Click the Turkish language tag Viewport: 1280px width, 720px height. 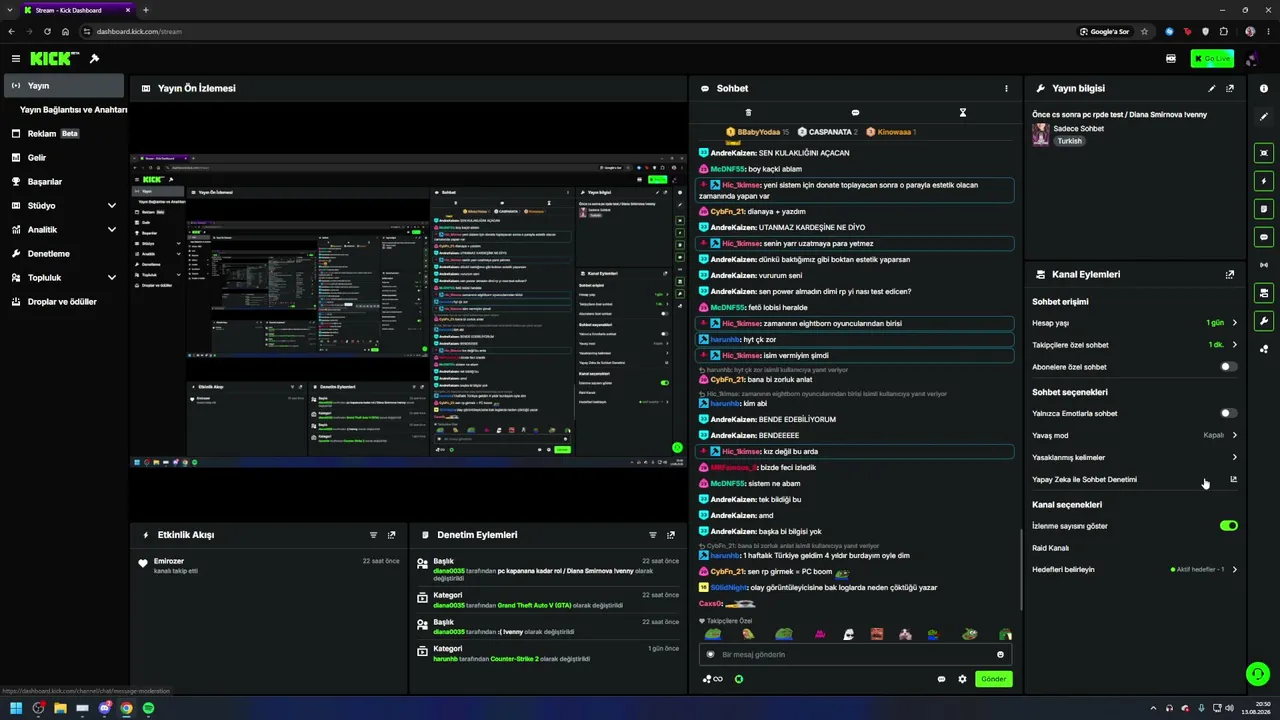coord(1070,141)
